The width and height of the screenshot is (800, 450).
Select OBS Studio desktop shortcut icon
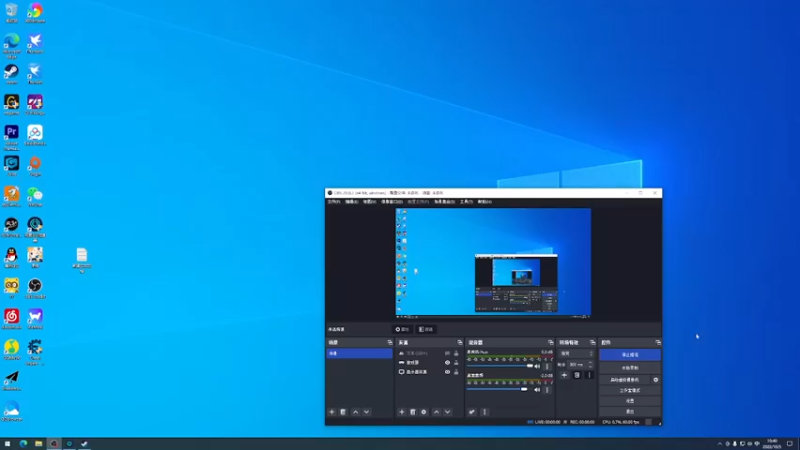(35, 289)
